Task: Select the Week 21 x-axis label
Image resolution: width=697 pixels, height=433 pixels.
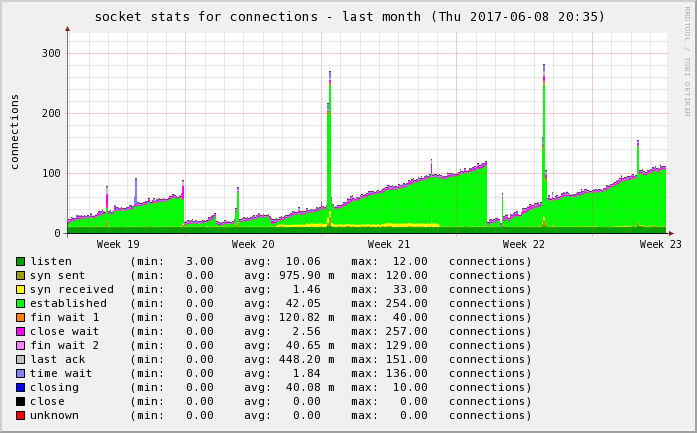Action: point(389,244)
